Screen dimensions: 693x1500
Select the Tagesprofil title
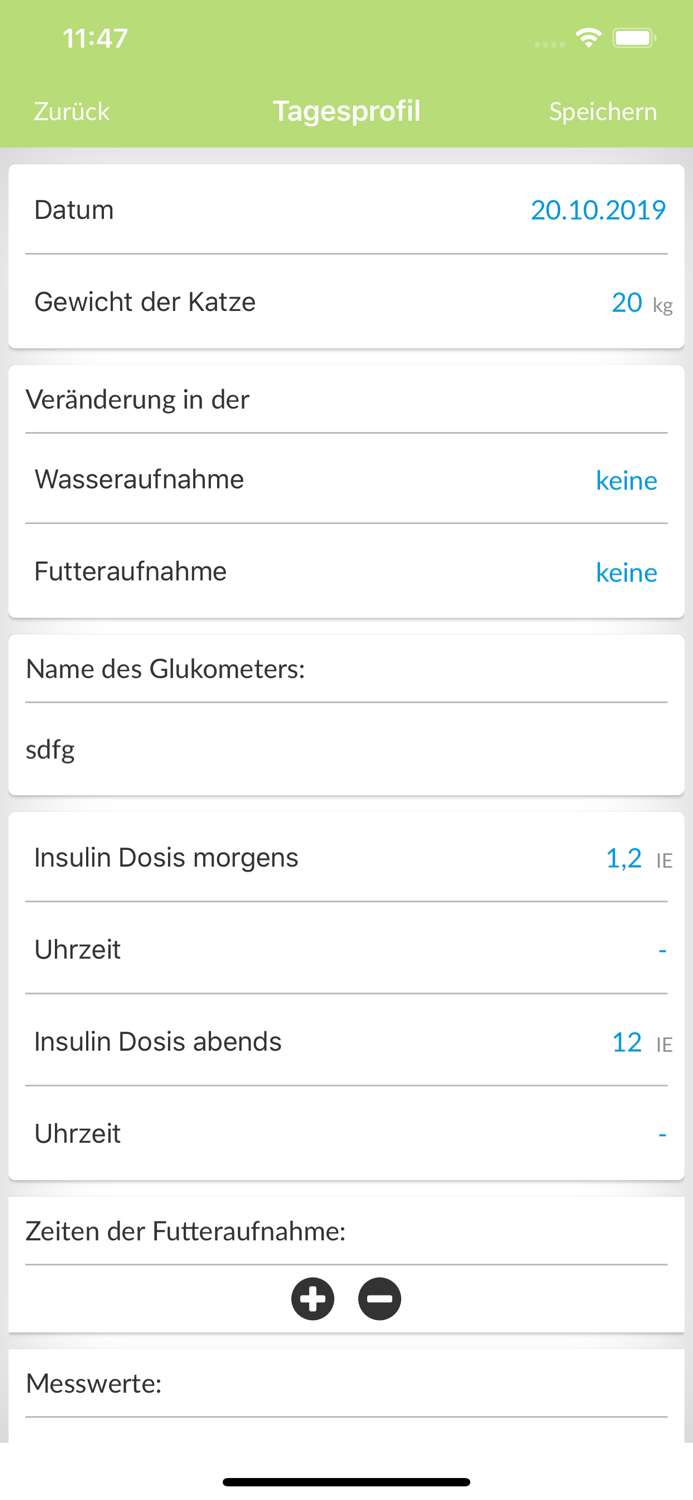[346, 112]
